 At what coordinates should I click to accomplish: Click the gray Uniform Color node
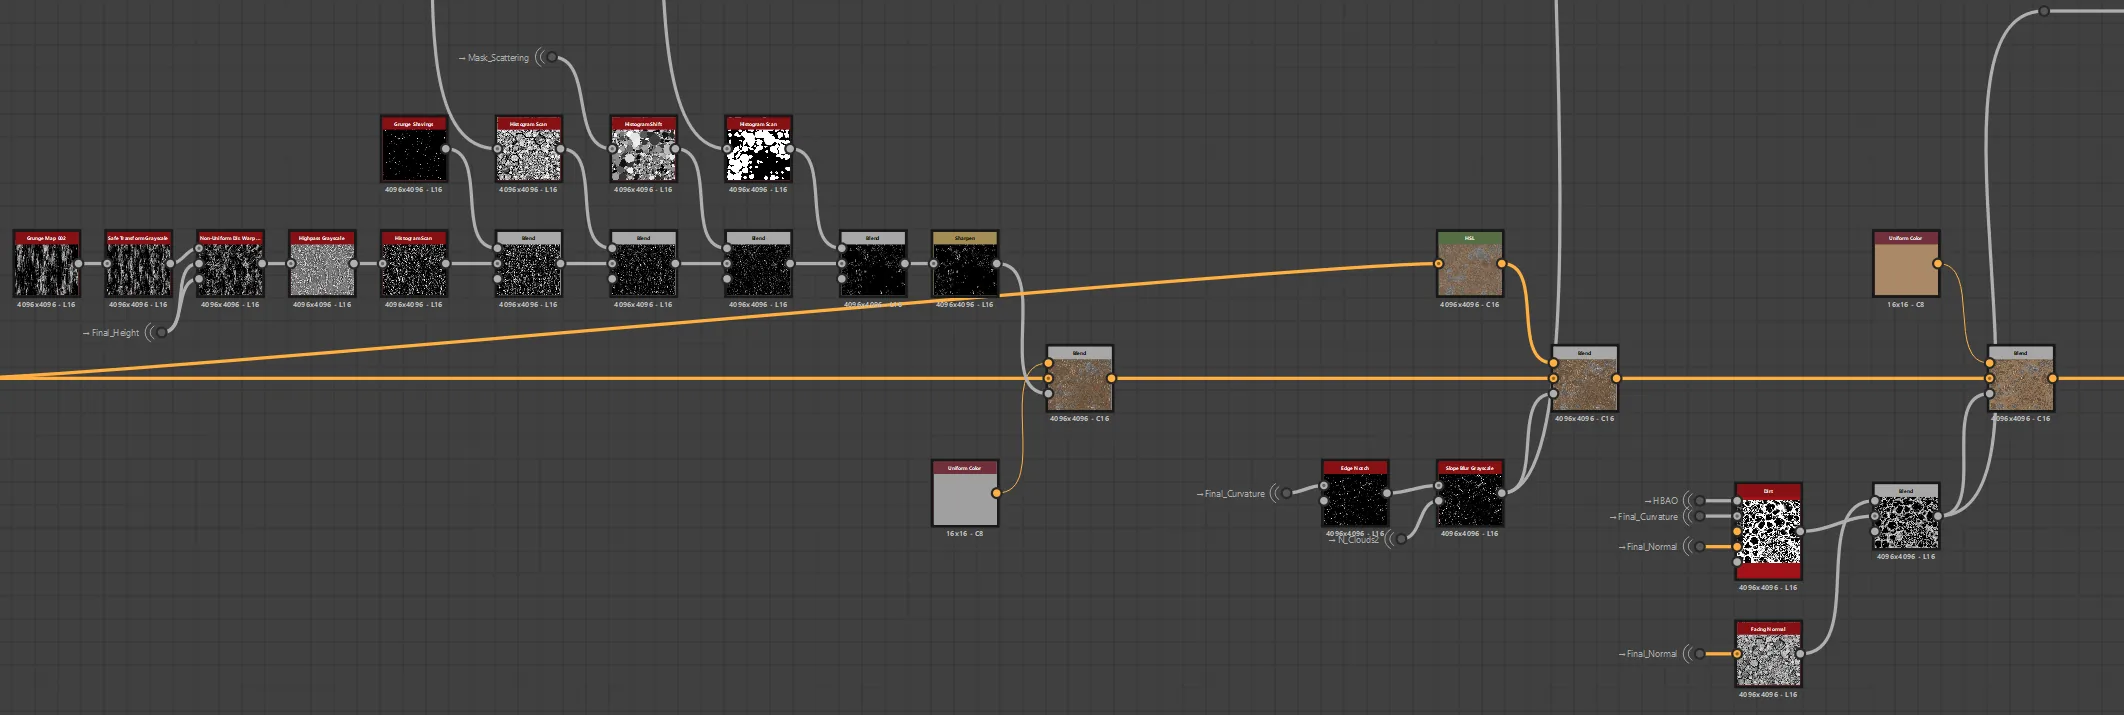(965, 493)
